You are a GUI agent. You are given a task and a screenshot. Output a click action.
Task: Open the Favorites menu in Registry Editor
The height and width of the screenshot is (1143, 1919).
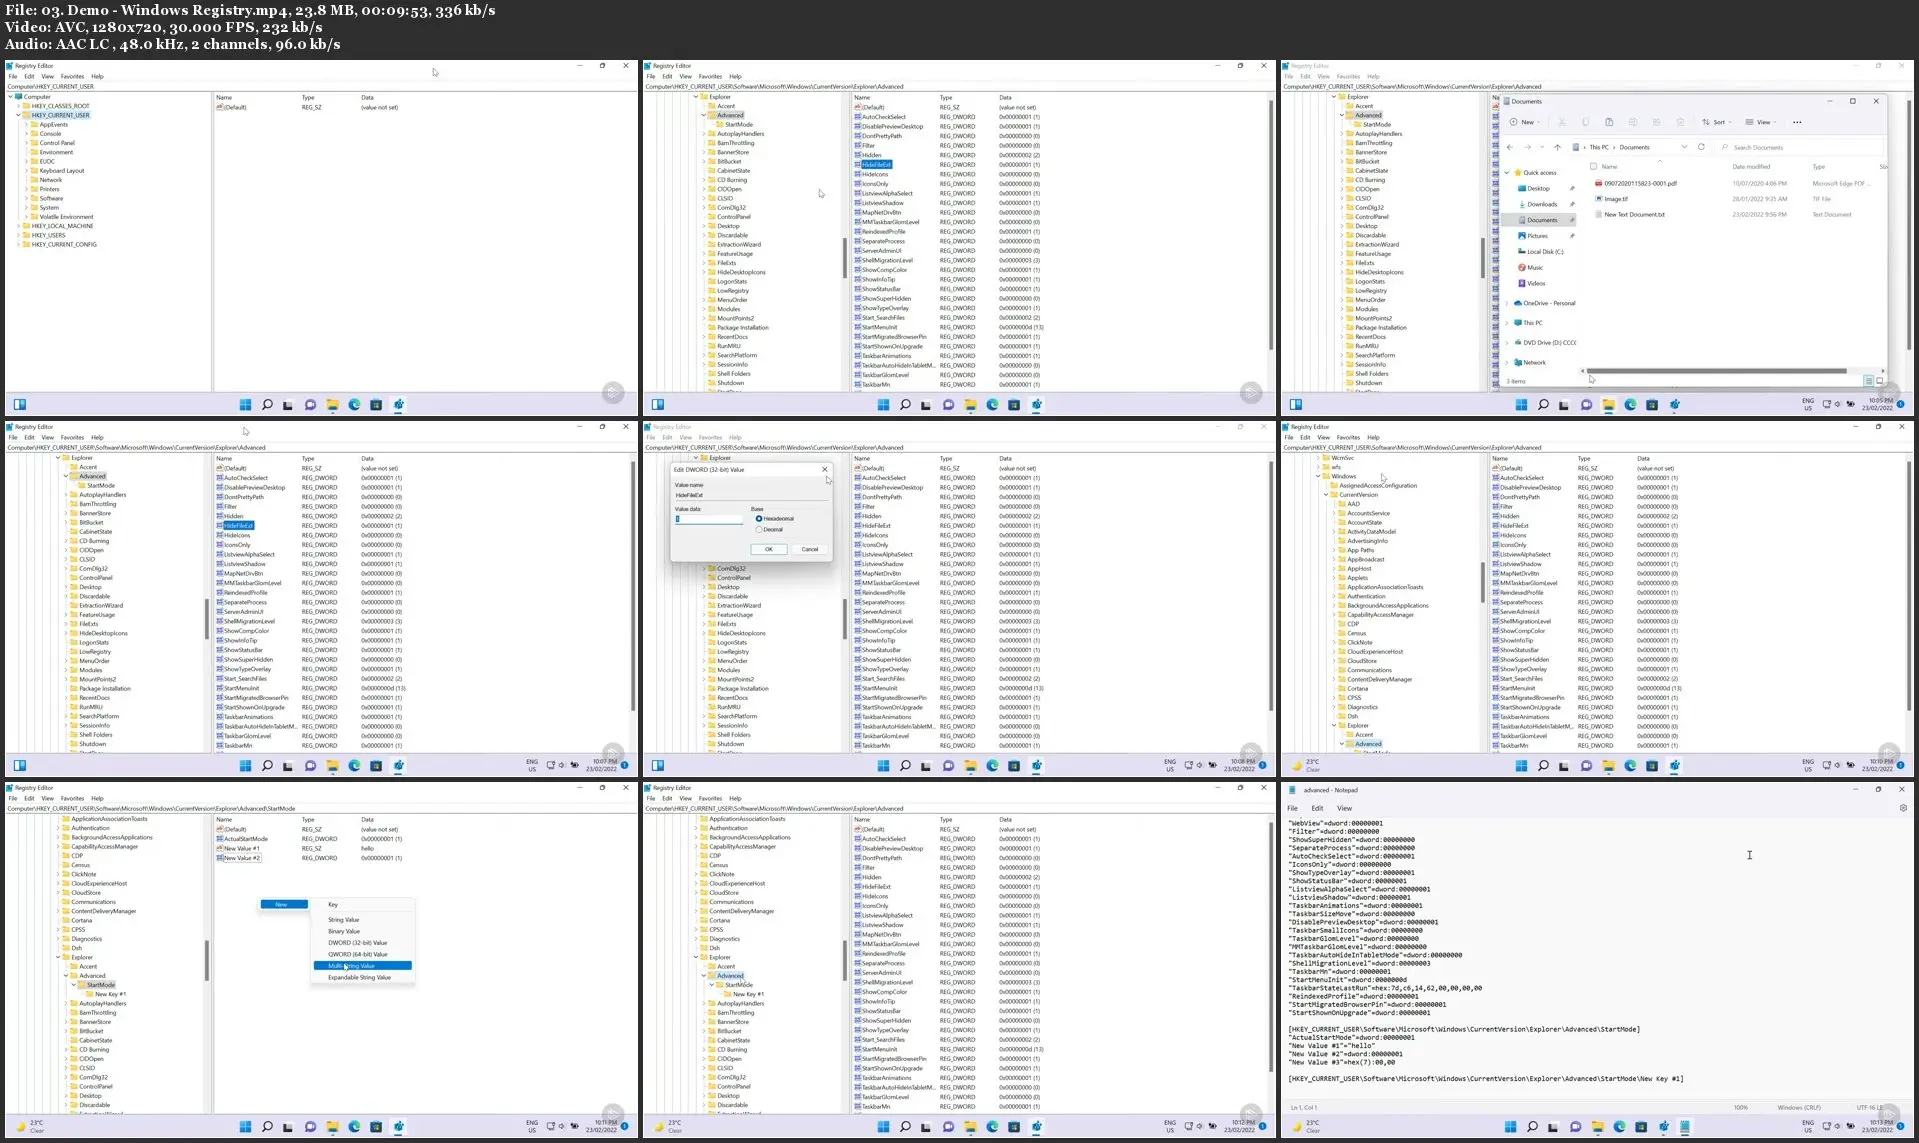[71, 76]
